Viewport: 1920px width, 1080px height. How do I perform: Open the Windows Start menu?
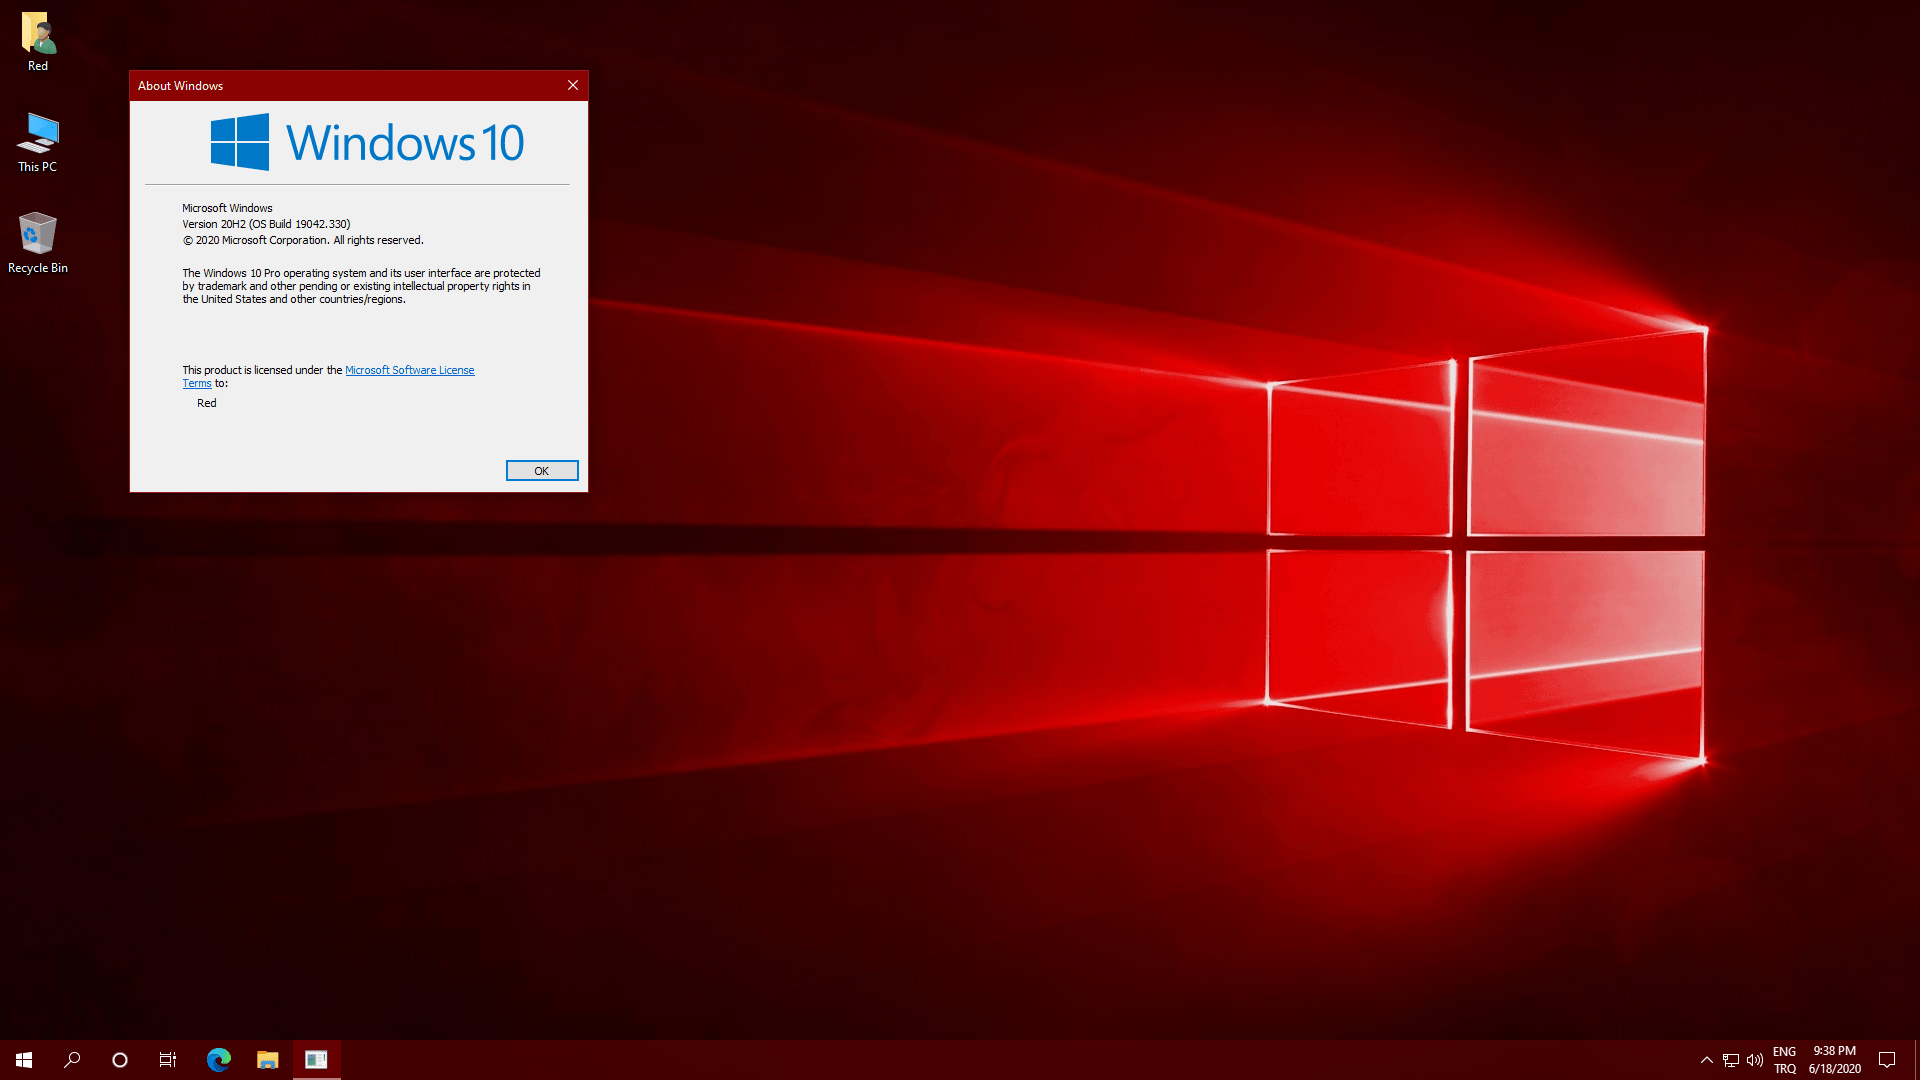point(24,1060)
